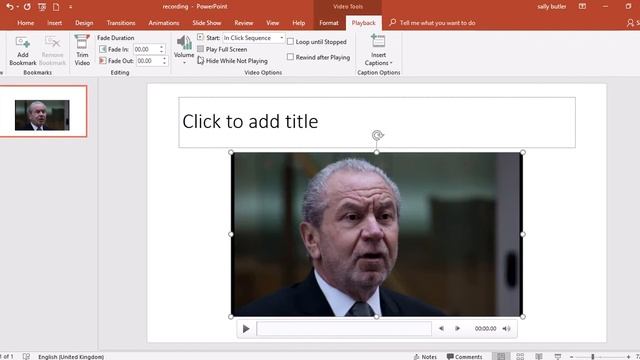Step the video forward
The width and height of the screenshot is (640, 360).
tap(458, 328)
